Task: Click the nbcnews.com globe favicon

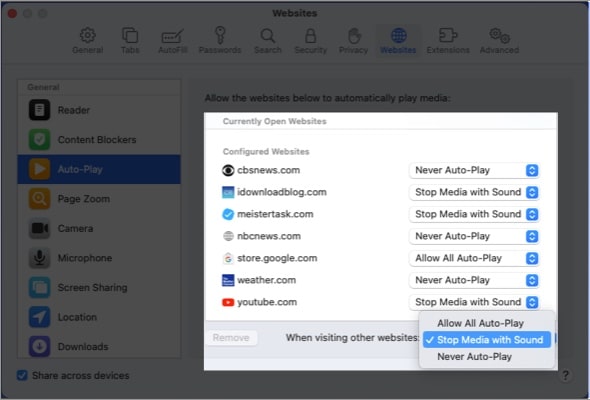Action: [228, 236]
